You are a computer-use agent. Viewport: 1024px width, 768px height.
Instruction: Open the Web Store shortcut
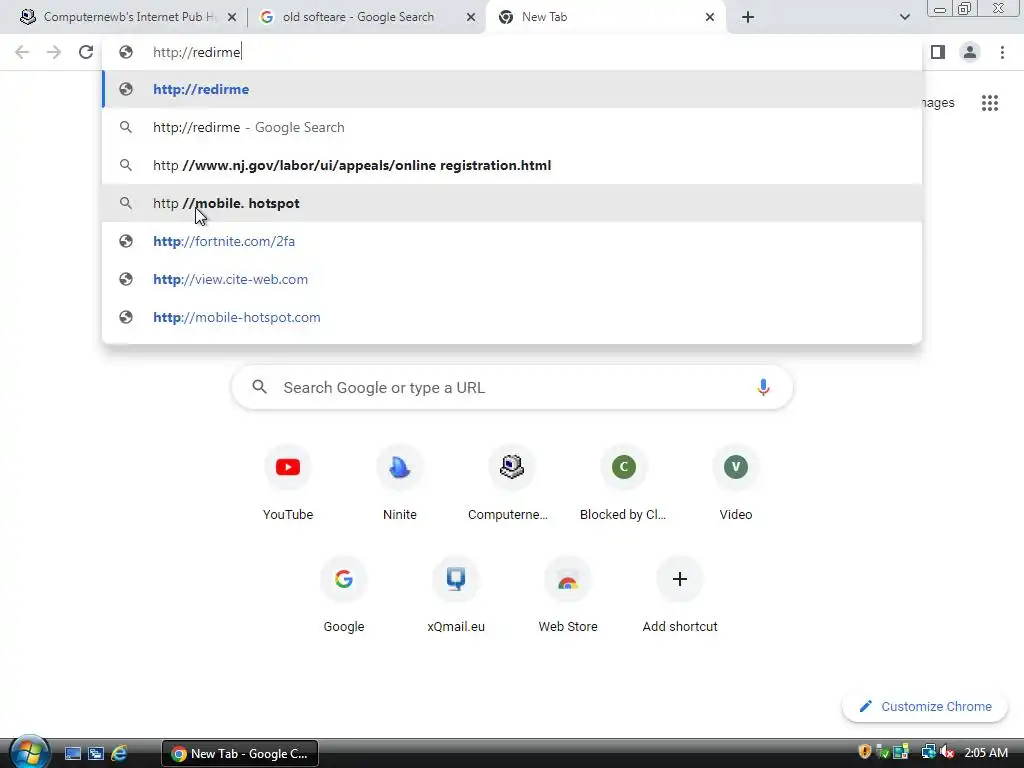coord(568,596)
